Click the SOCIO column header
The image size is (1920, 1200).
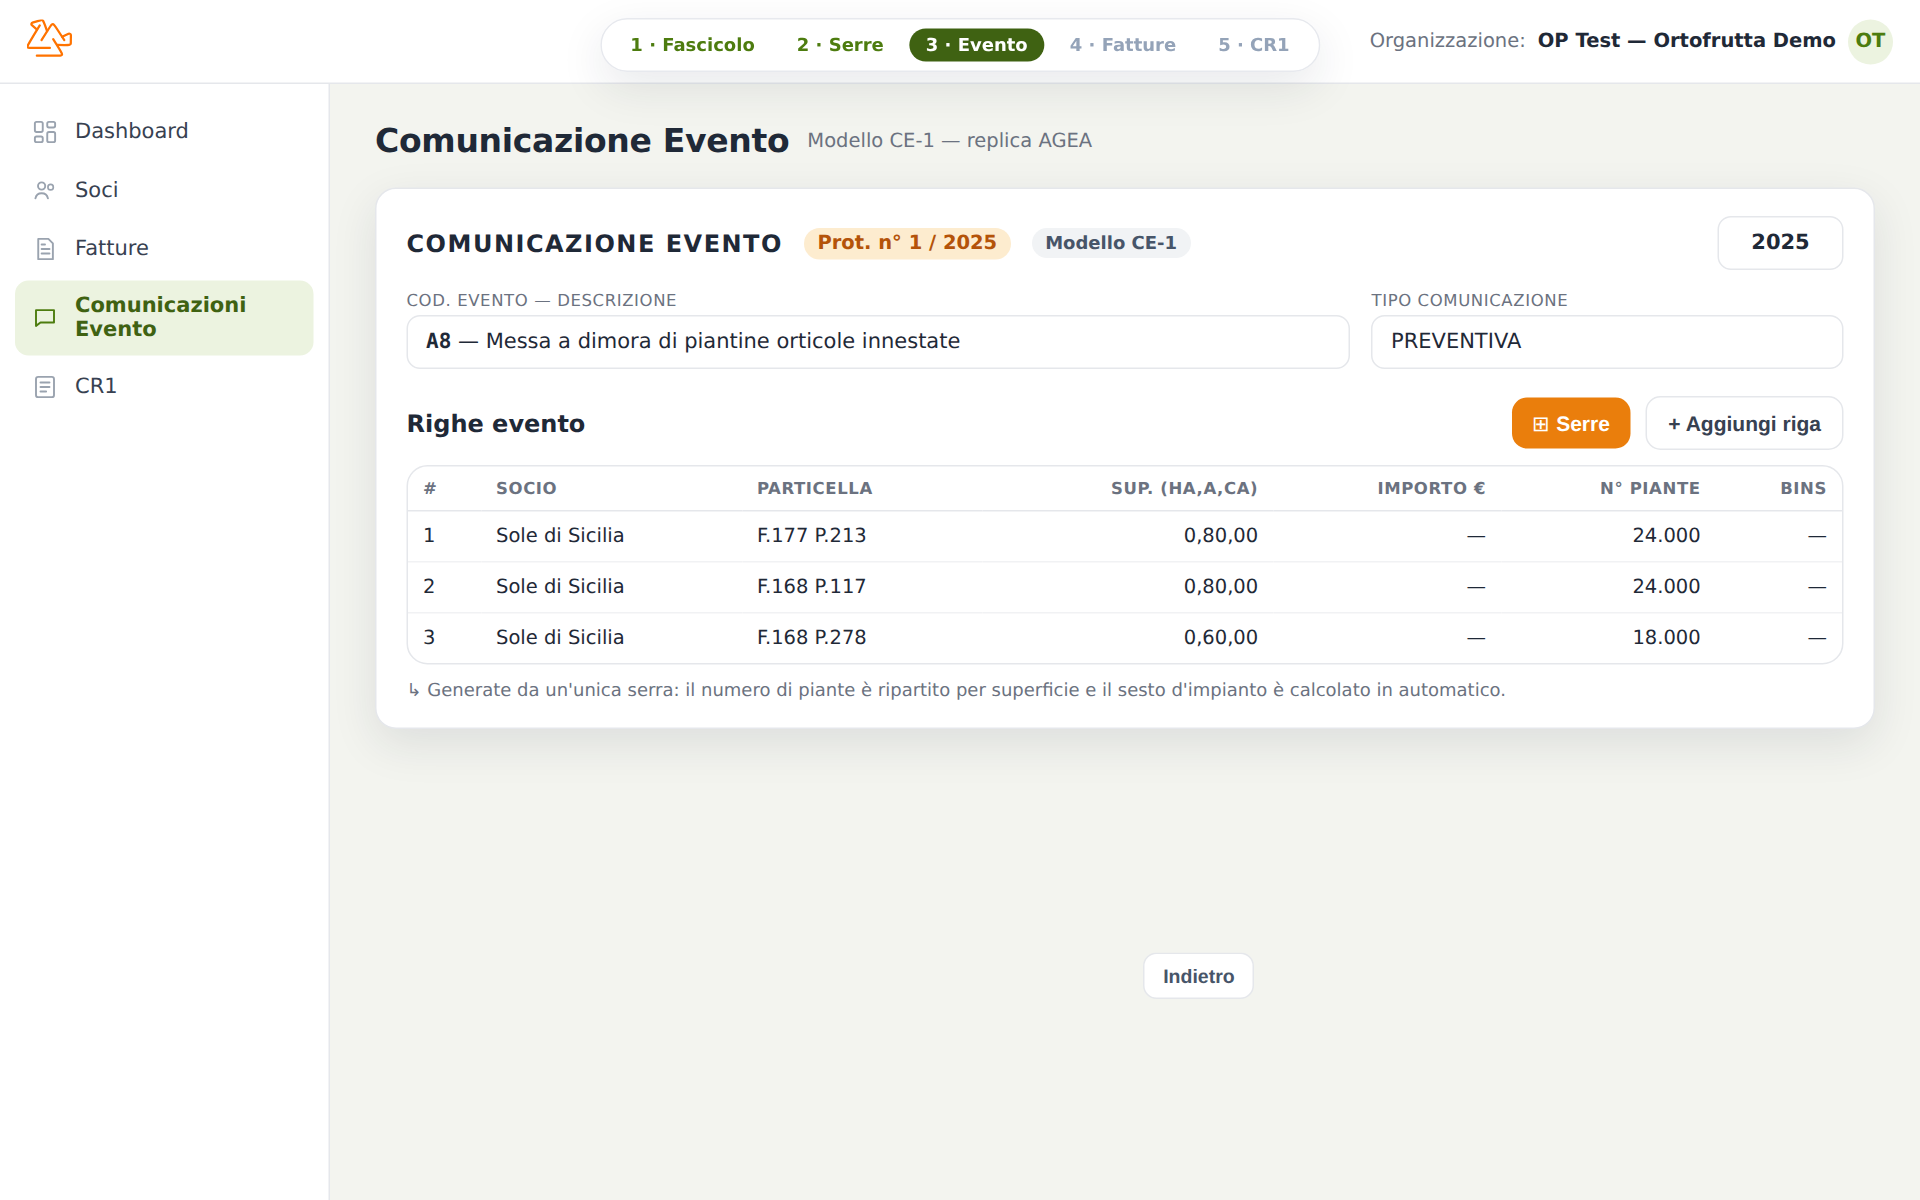(526, 488)
